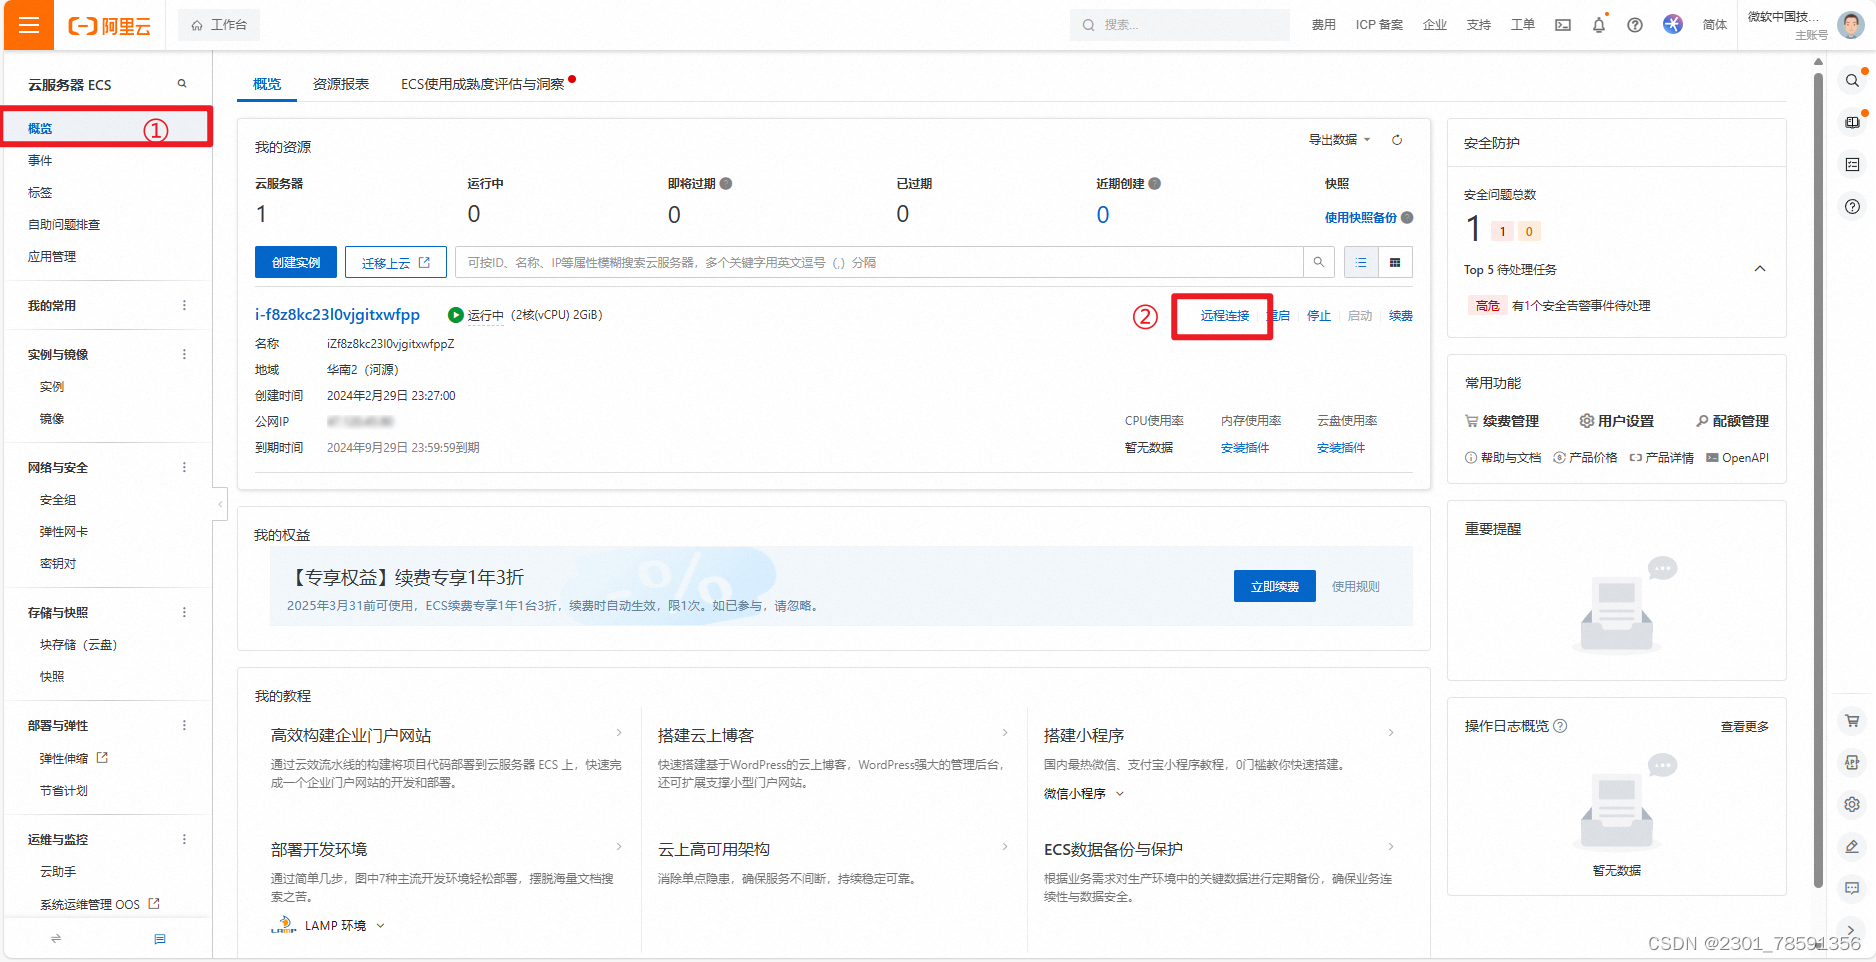The height and width of the screenshot is (962, 1876).
Task: Click the info icon next to 近期创建
Action: [x=1154, y=184]
